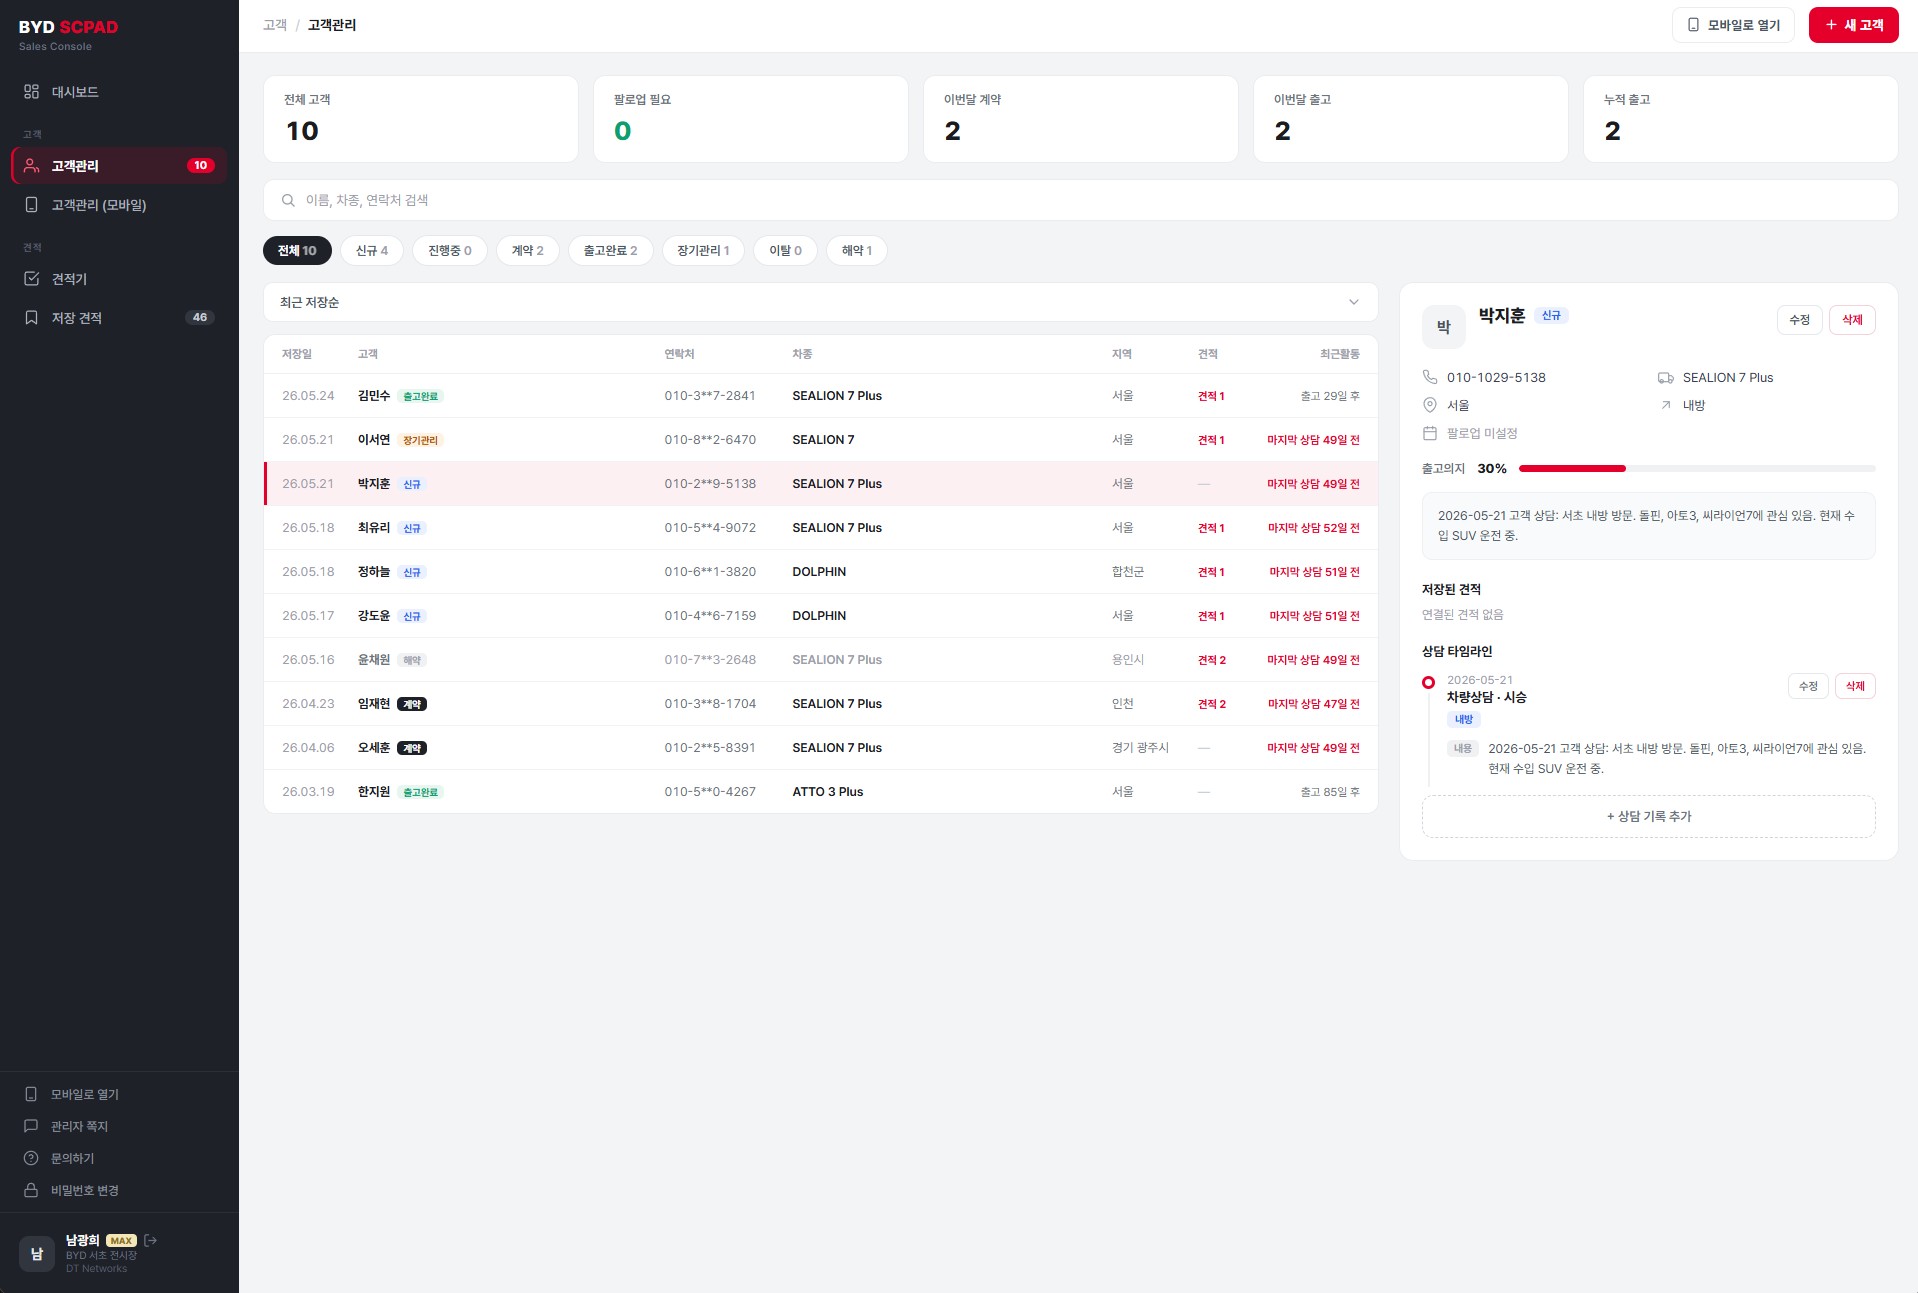Click the 전체 고객 10 stat card
This screenshot has height=1293, width=1918.
(420, 119)
